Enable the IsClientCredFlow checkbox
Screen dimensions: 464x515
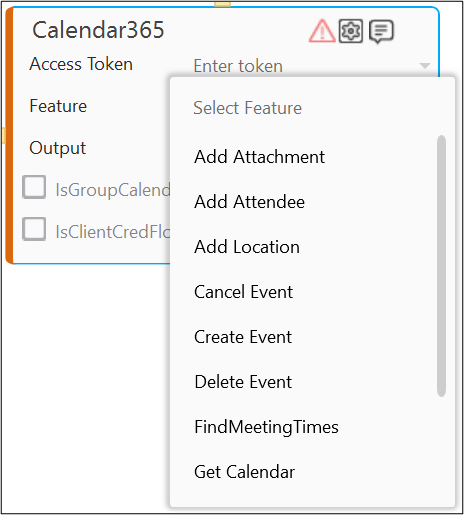click(x=34, y=229)
